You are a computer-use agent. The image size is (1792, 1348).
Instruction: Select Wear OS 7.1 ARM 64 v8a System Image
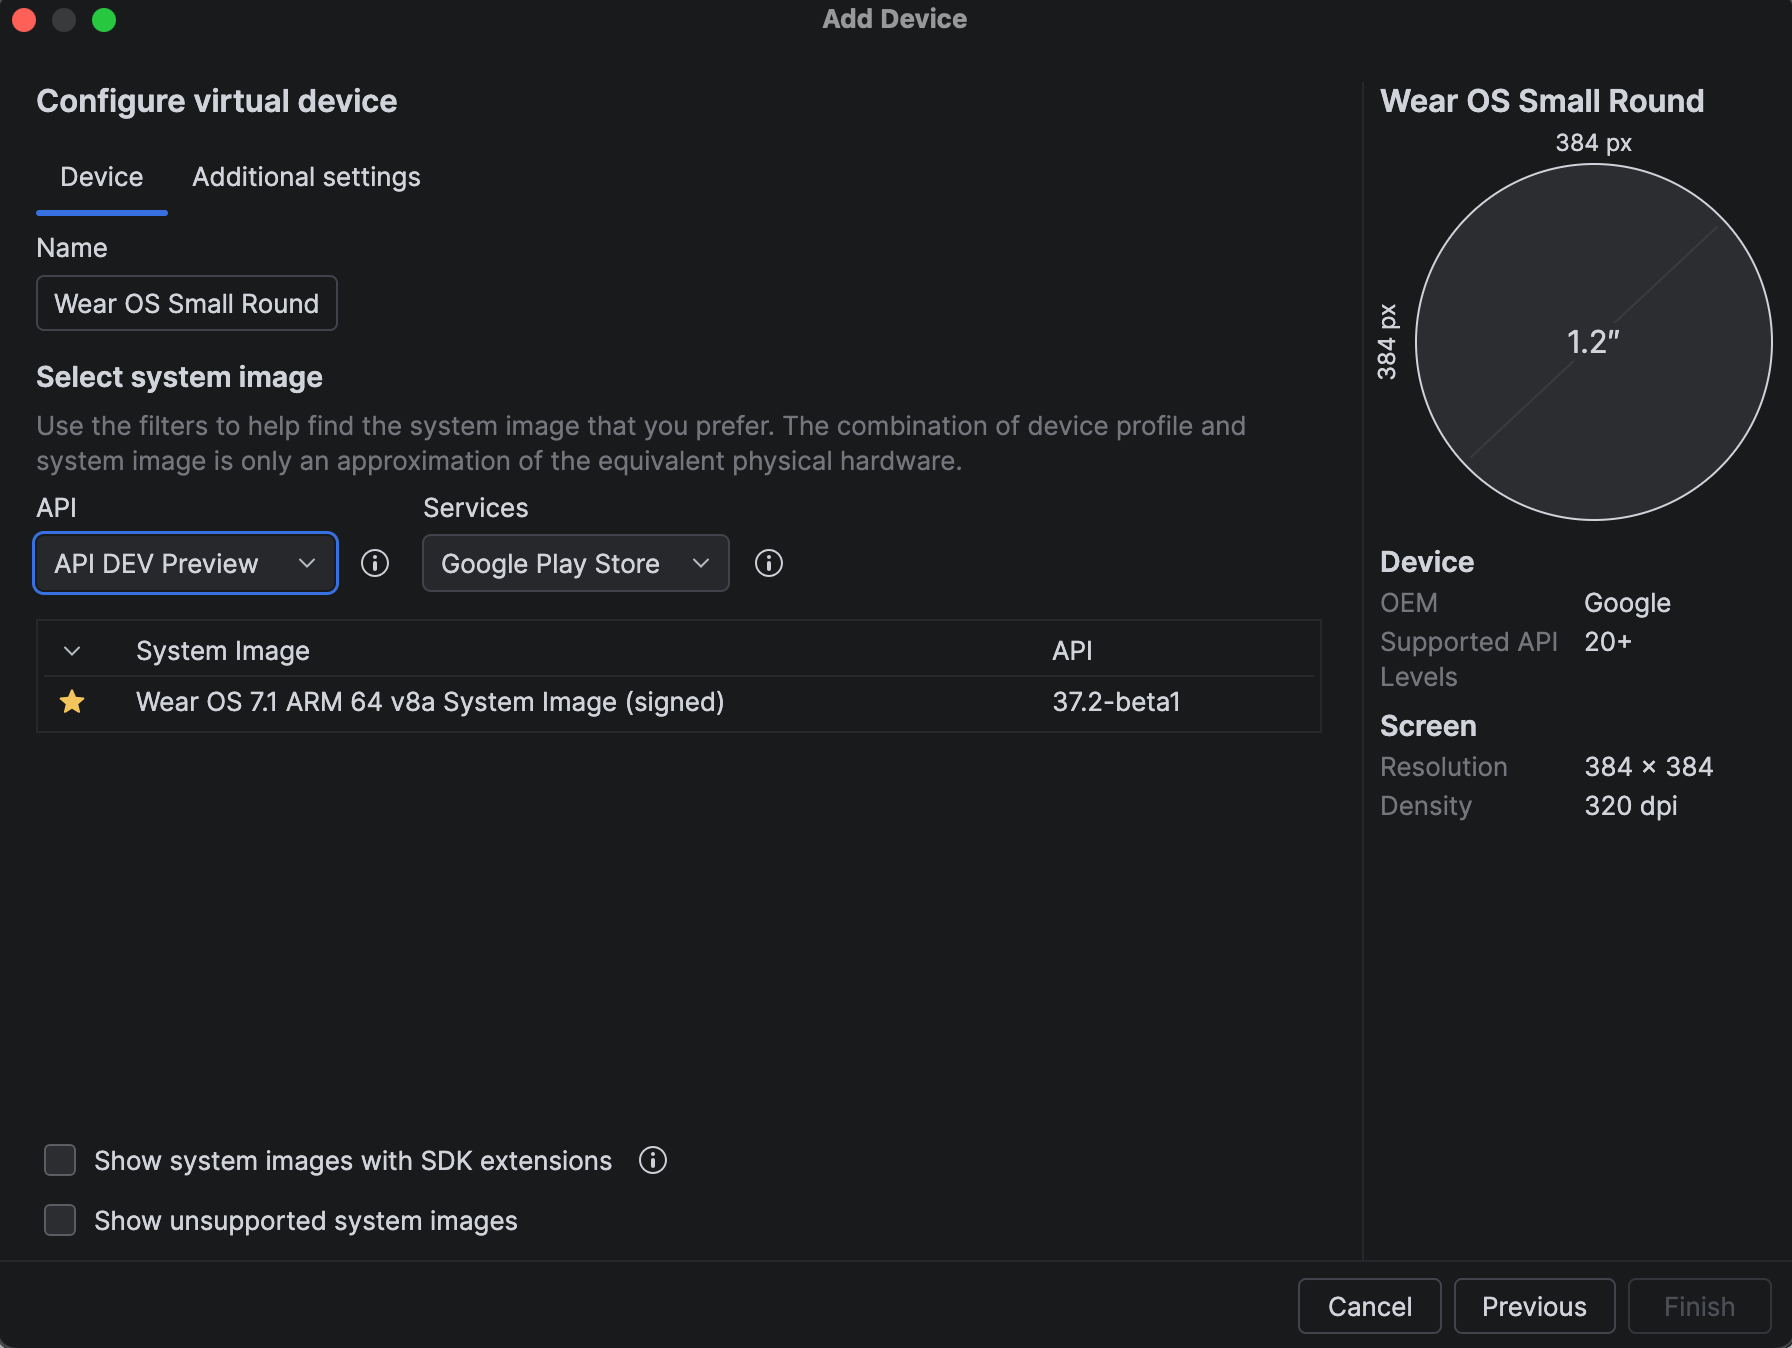tap(679, 702)
